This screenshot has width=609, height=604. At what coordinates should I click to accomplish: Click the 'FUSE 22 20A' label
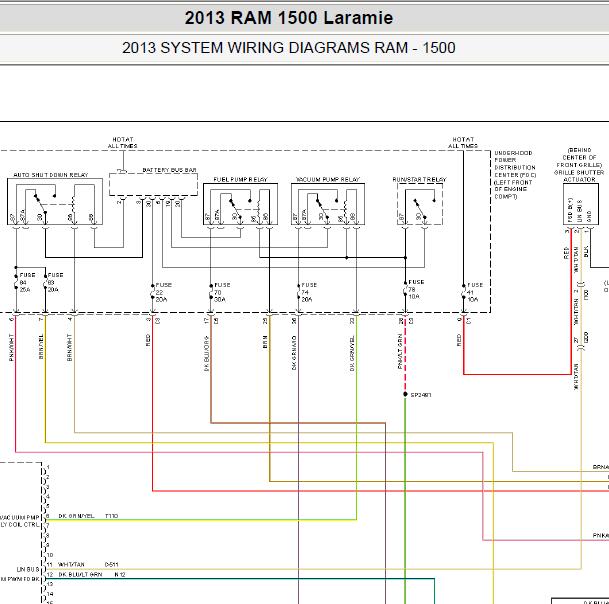pos(163,292)
